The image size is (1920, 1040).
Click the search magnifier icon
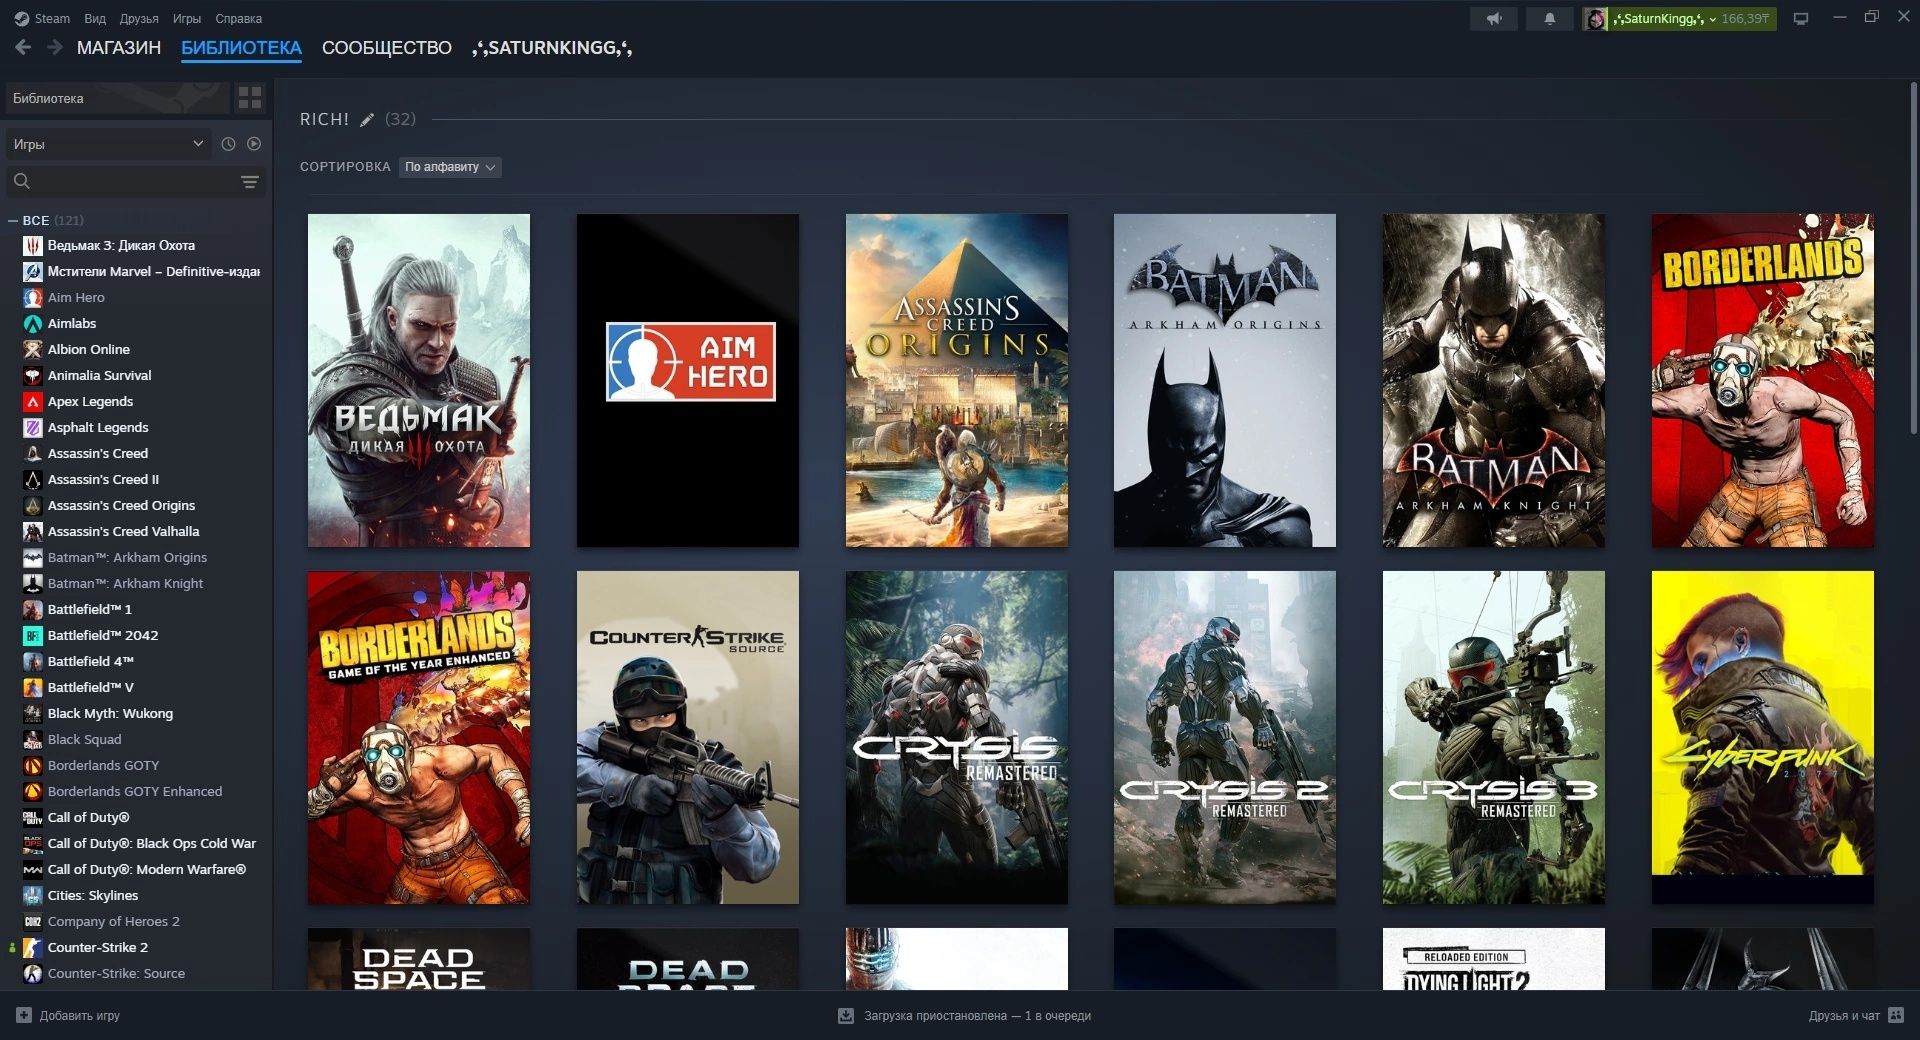[22, 181]
